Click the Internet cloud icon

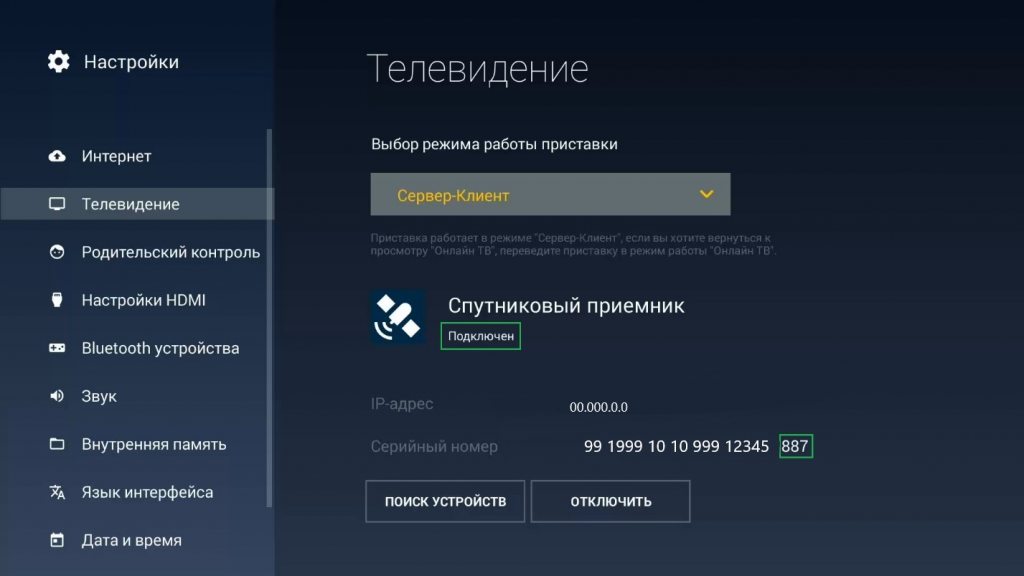click(57, 156)
